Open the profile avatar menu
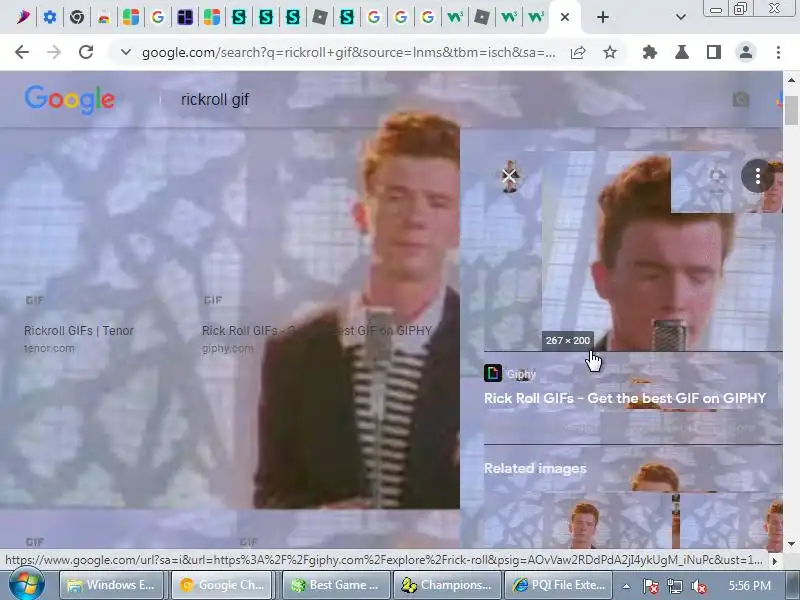The height and width of the screenshot is (600, 800). (745, 52)
